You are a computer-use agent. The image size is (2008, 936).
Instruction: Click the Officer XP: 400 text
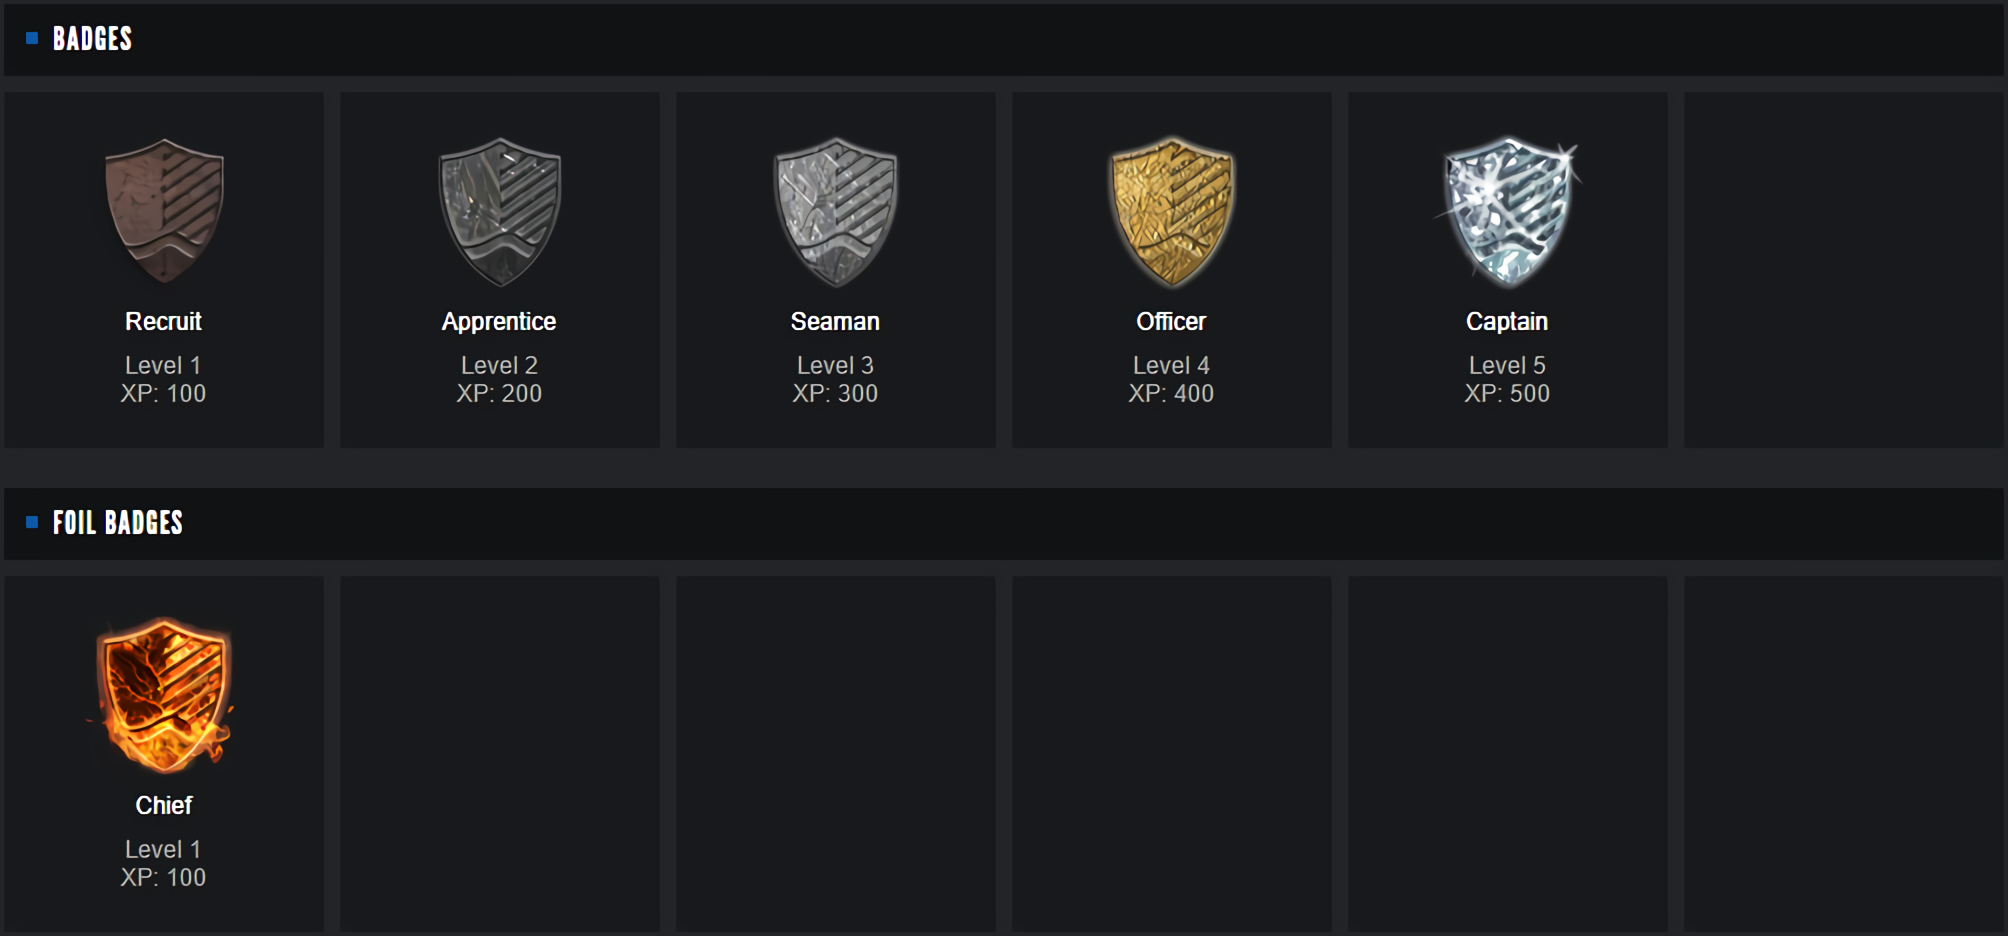1171,393
